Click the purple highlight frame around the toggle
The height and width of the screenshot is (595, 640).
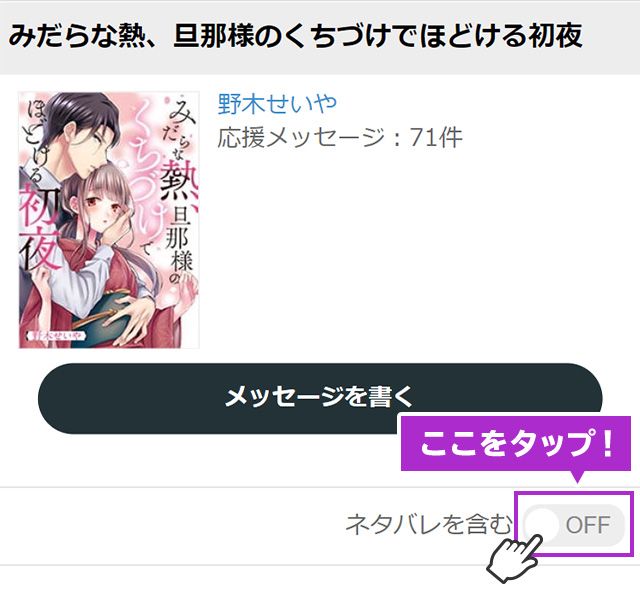(574, 524)
